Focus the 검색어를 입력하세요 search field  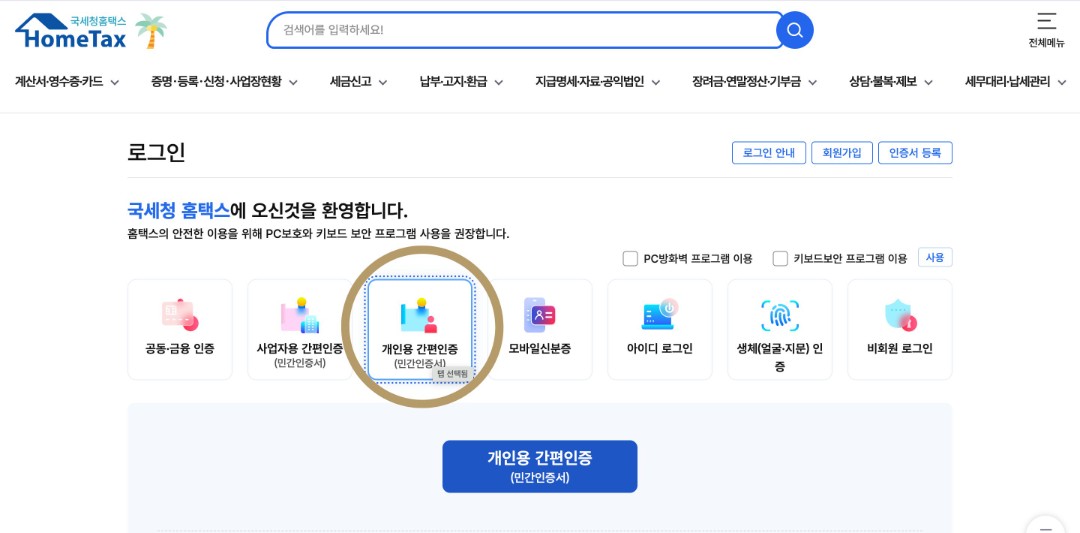point(523,30)
